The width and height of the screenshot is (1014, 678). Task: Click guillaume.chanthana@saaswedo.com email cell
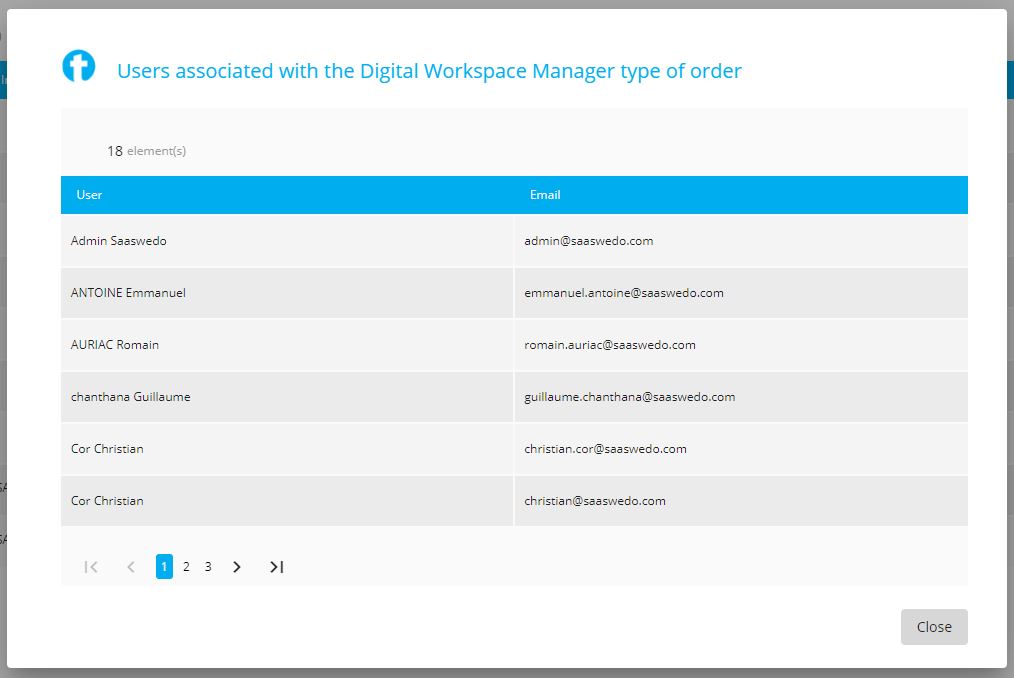(x=741, y=397)
